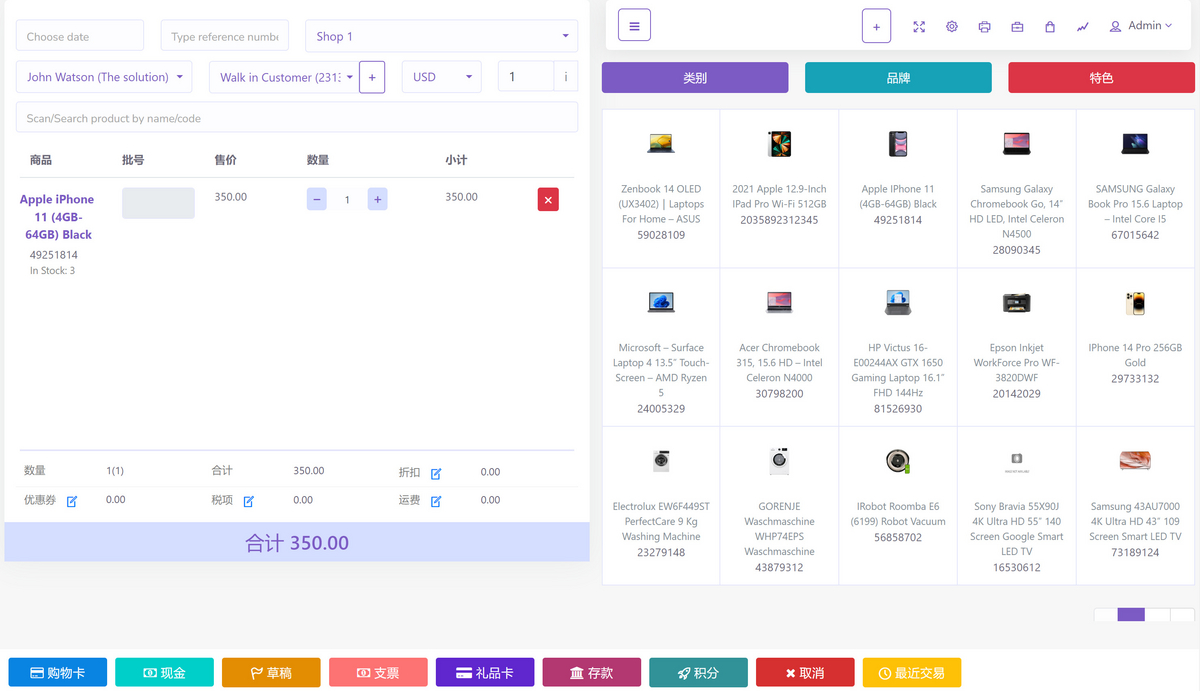Increase iPhone 11 quantity with plus

click(377, 199)
